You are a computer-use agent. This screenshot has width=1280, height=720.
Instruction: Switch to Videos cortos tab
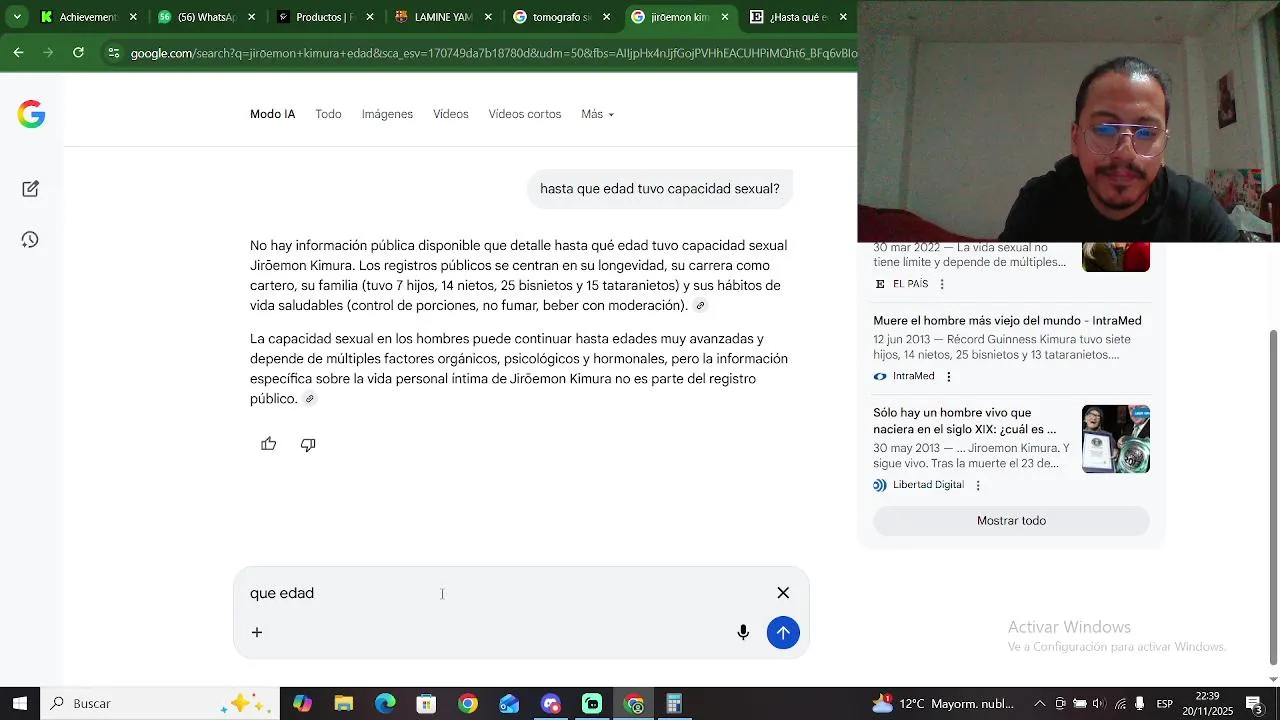524,114
